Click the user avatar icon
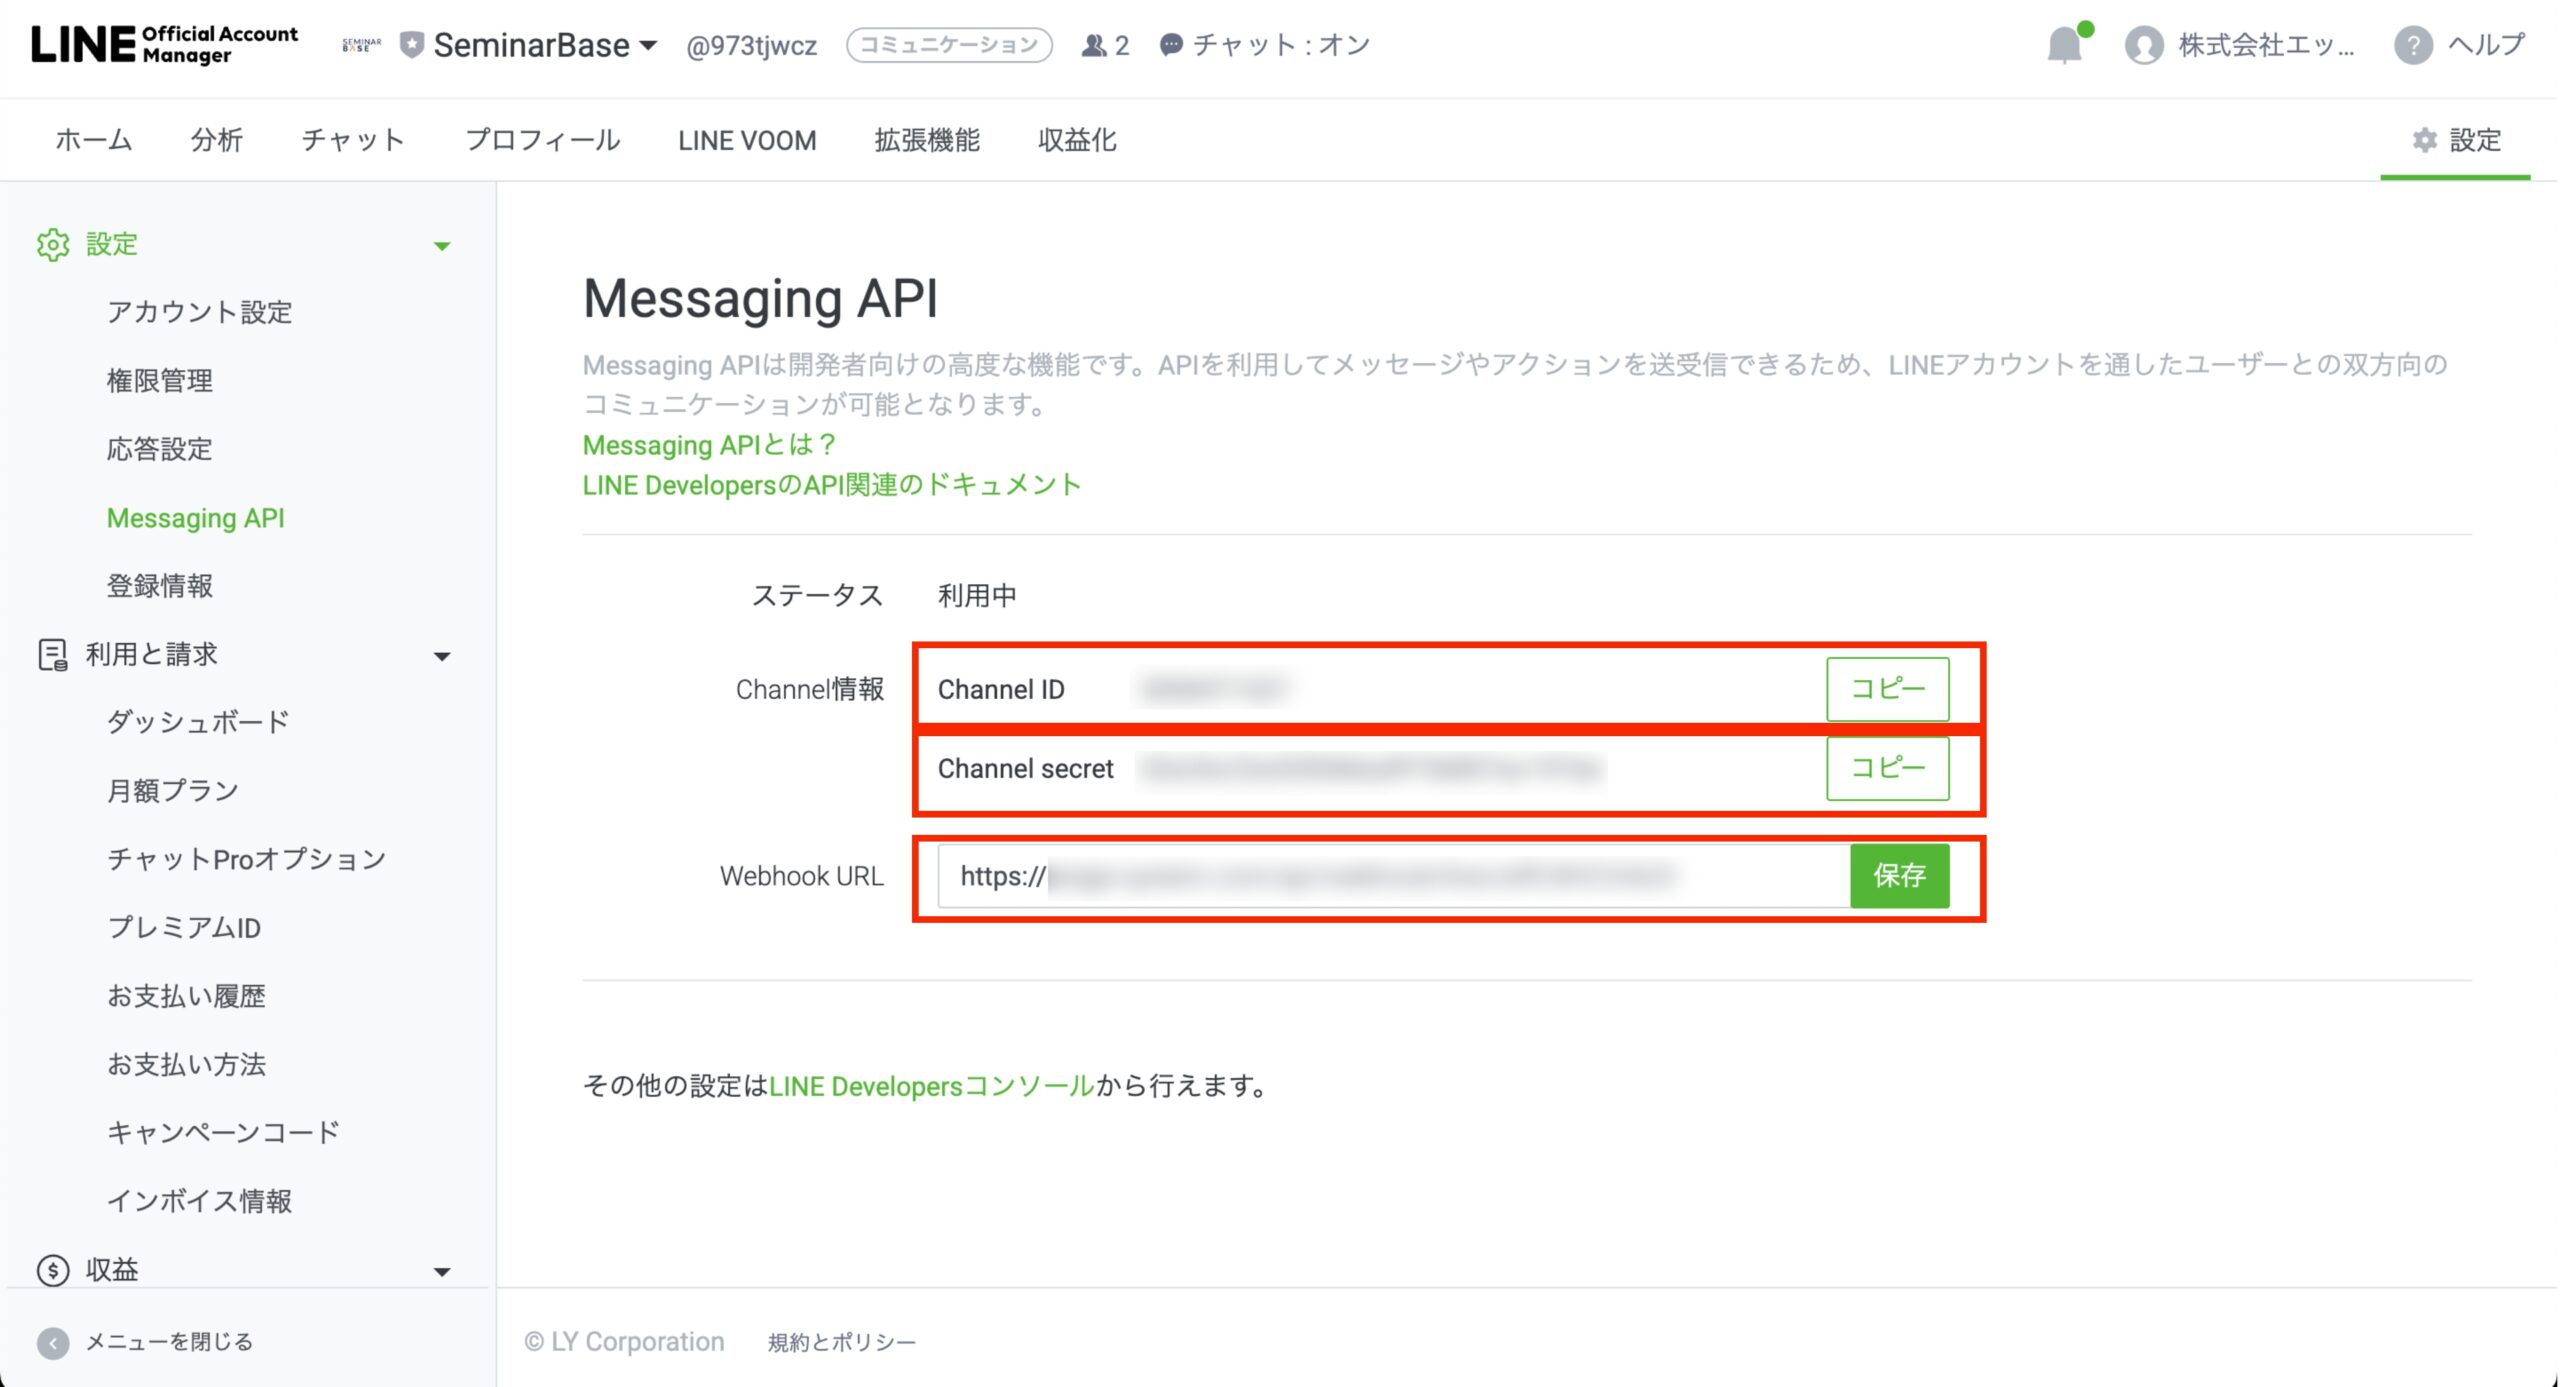The height and width of the screenshot is (1387, 2560). pos(2143,45)
